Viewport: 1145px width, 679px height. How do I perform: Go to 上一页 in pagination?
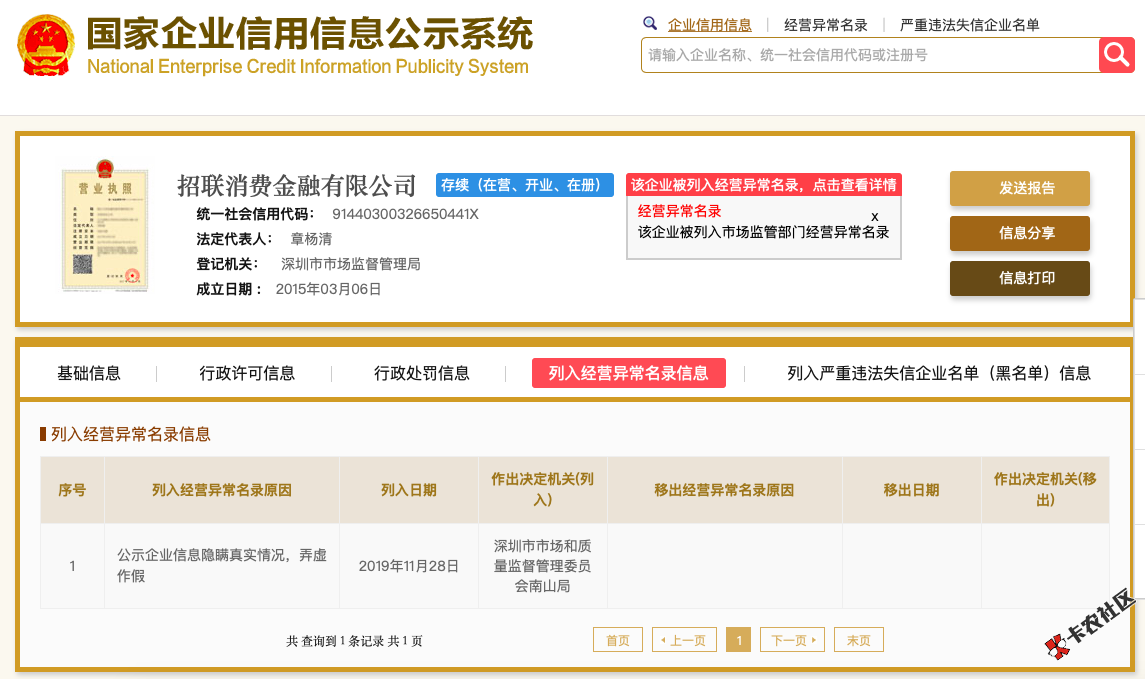(684, 640)
